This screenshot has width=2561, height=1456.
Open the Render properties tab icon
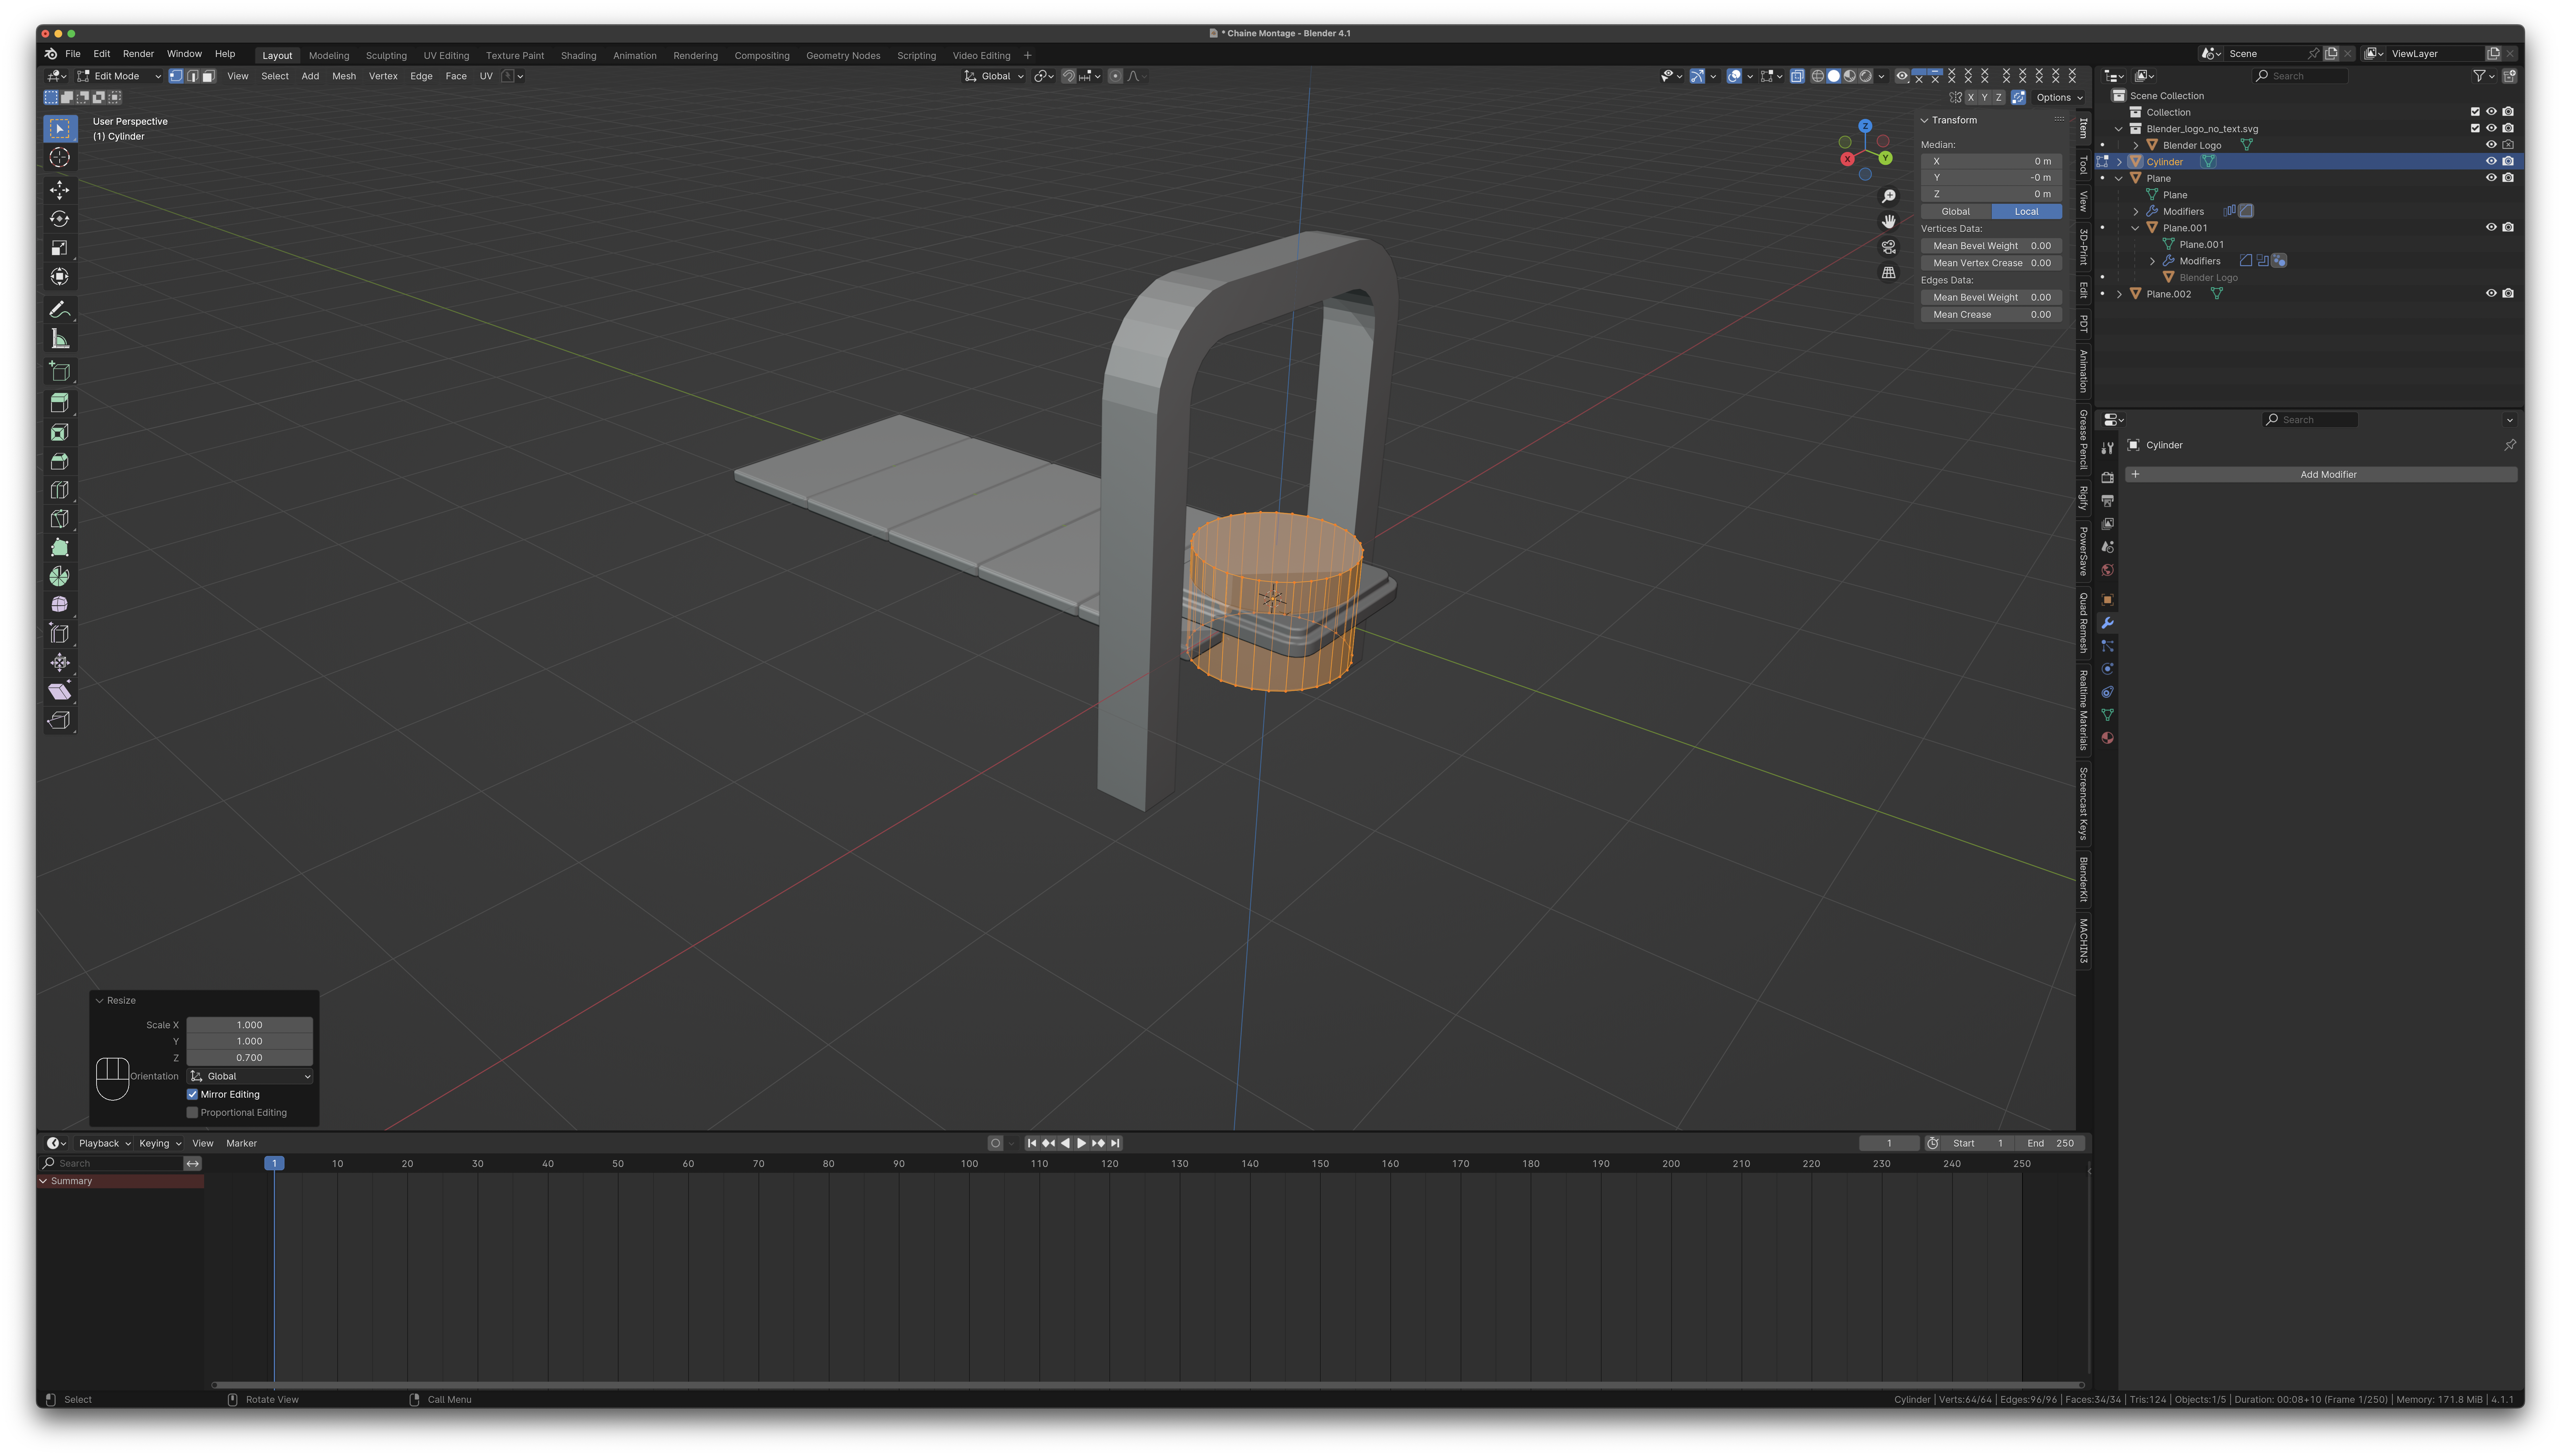click(x=2107, y=478)
